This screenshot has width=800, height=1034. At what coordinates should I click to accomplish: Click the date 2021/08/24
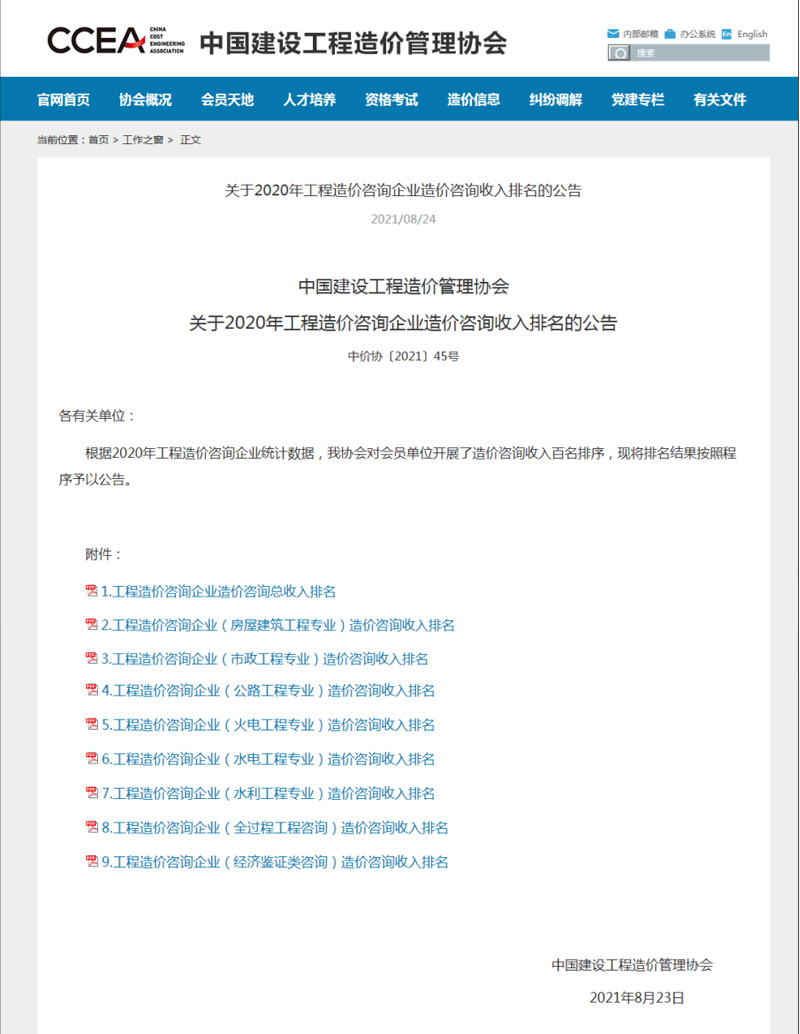[x=403, y=219]
